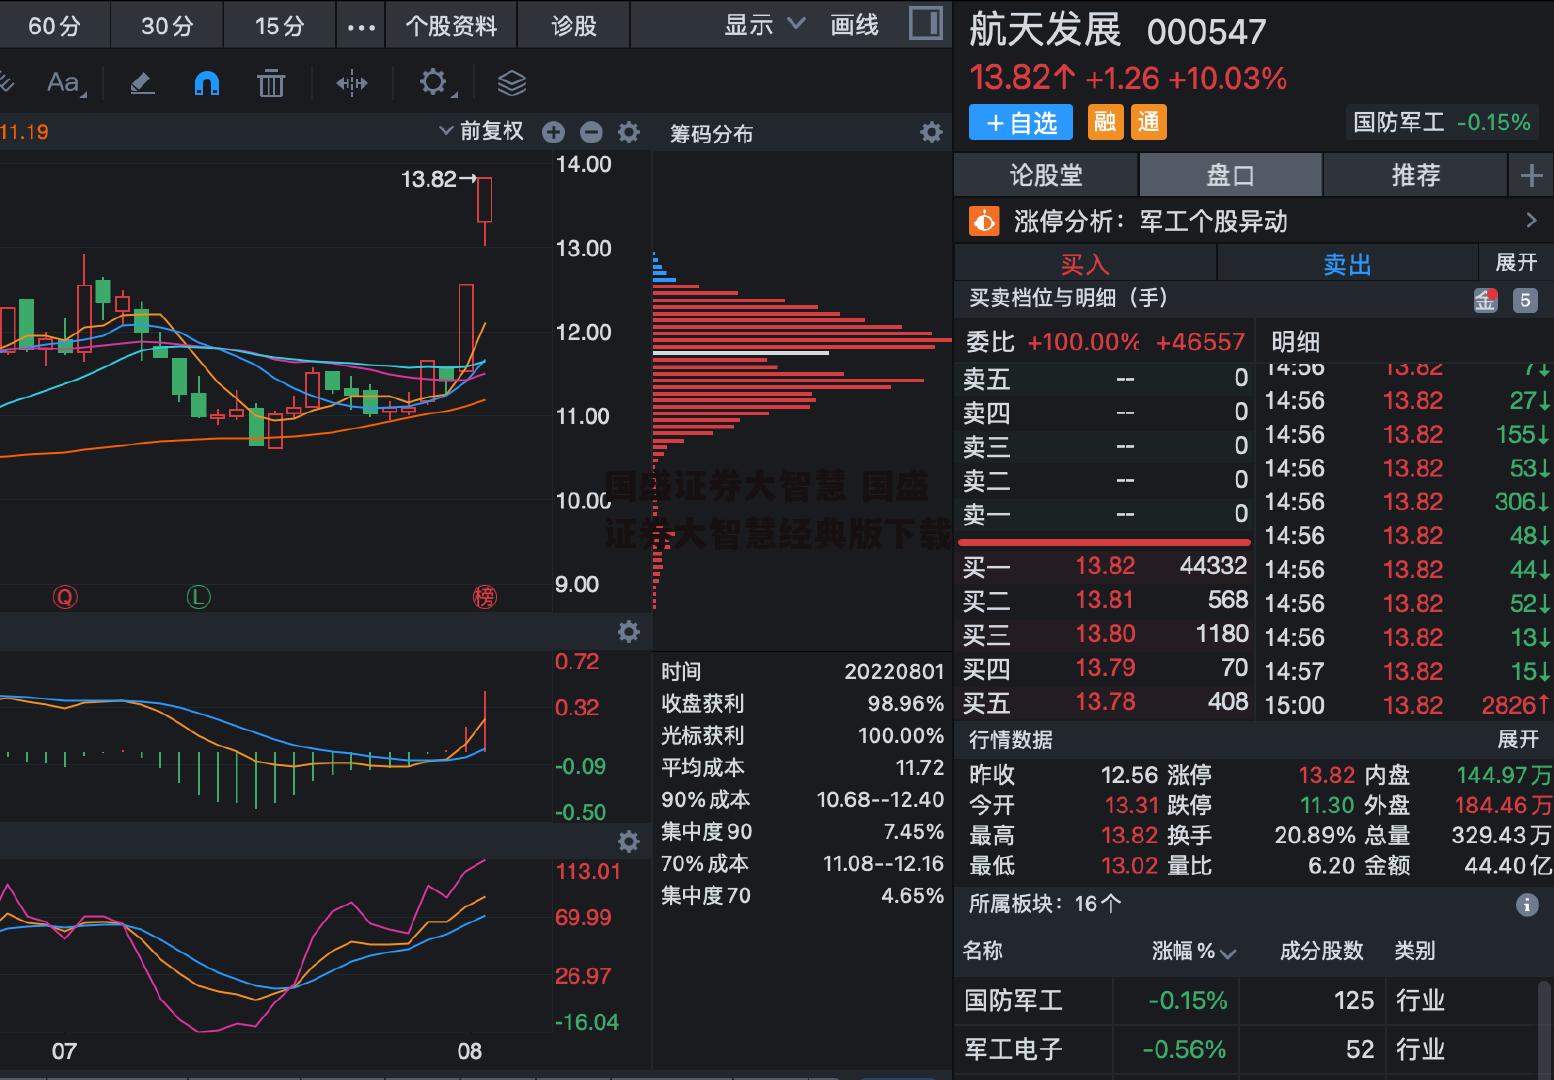Sort by 涨幅% column

[1194, 951]
